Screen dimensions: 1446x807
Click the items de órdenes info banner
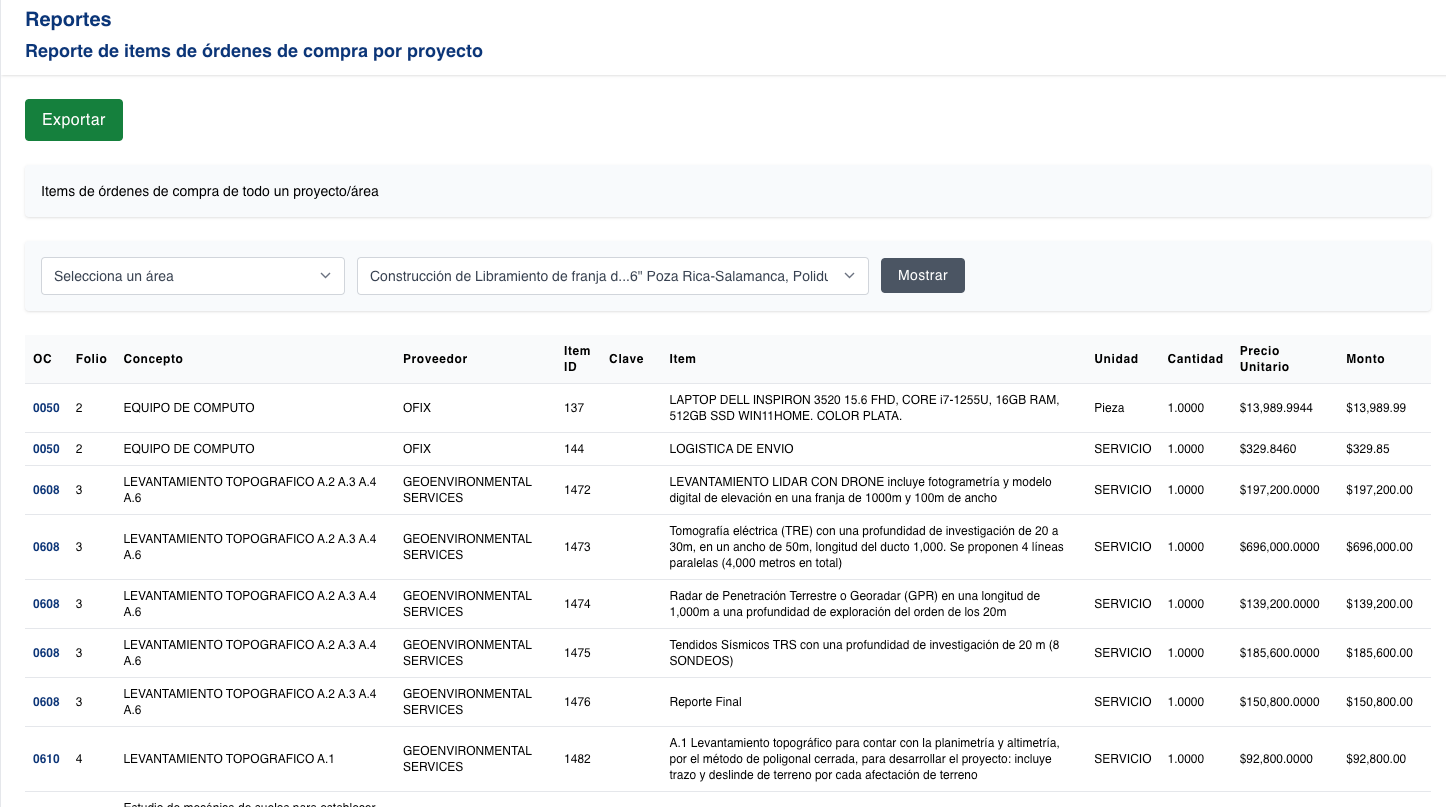pyautogui.click(x=725, y=190)
